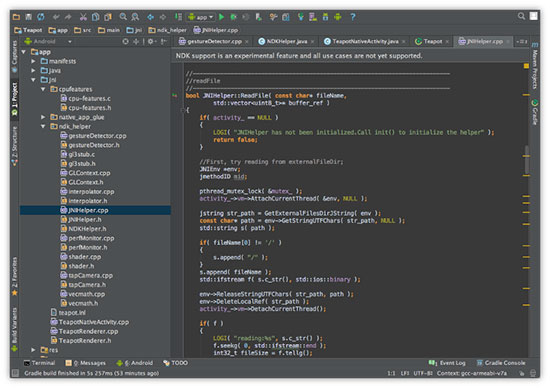The height and width of the screenshot is (388, 550).
Task: Click the Replace icon next to Find
Action: point(135,16)
